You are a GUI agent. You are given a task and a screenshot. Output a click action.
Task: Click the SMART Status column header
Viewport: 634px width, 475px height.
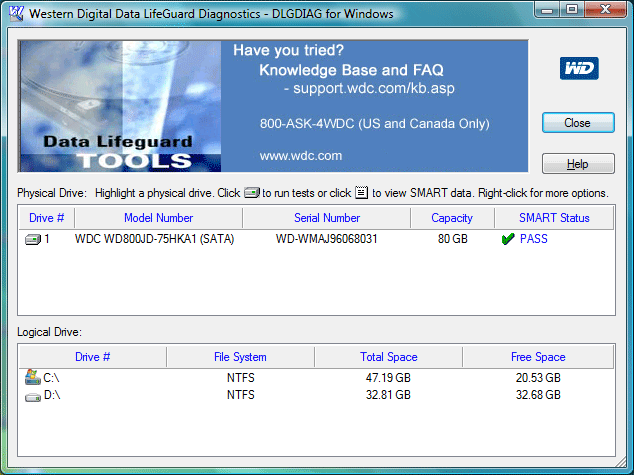coord(554,218)
